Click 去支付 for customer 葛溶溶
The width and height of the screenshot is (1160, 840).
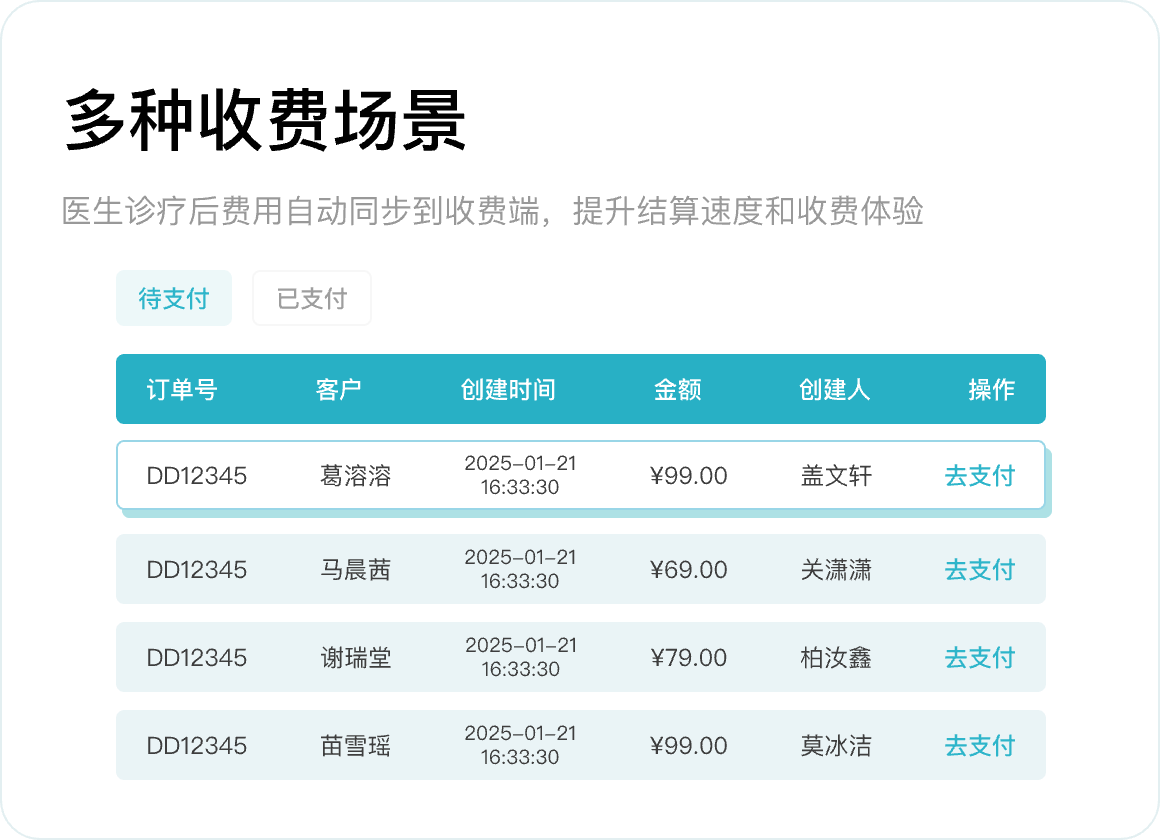tap(979, 476)
